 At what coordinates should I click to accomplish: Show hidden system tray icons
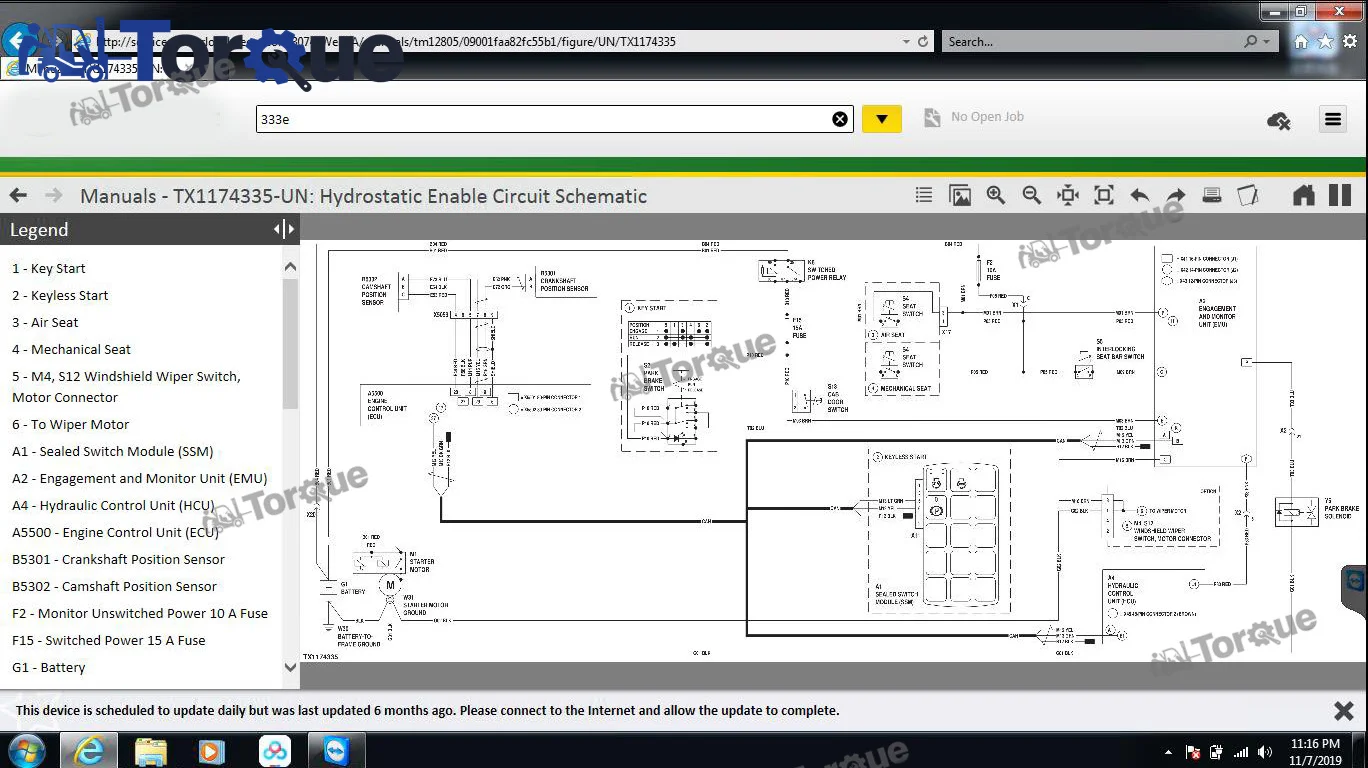[1168, 752]
